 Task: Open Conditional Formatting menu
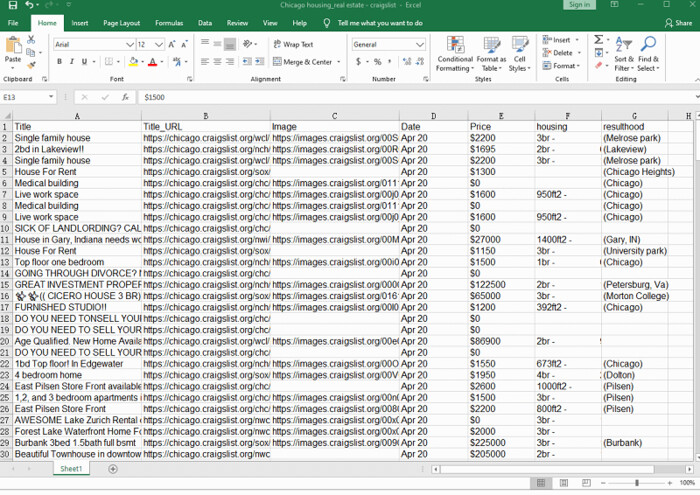tap(455, 54)
